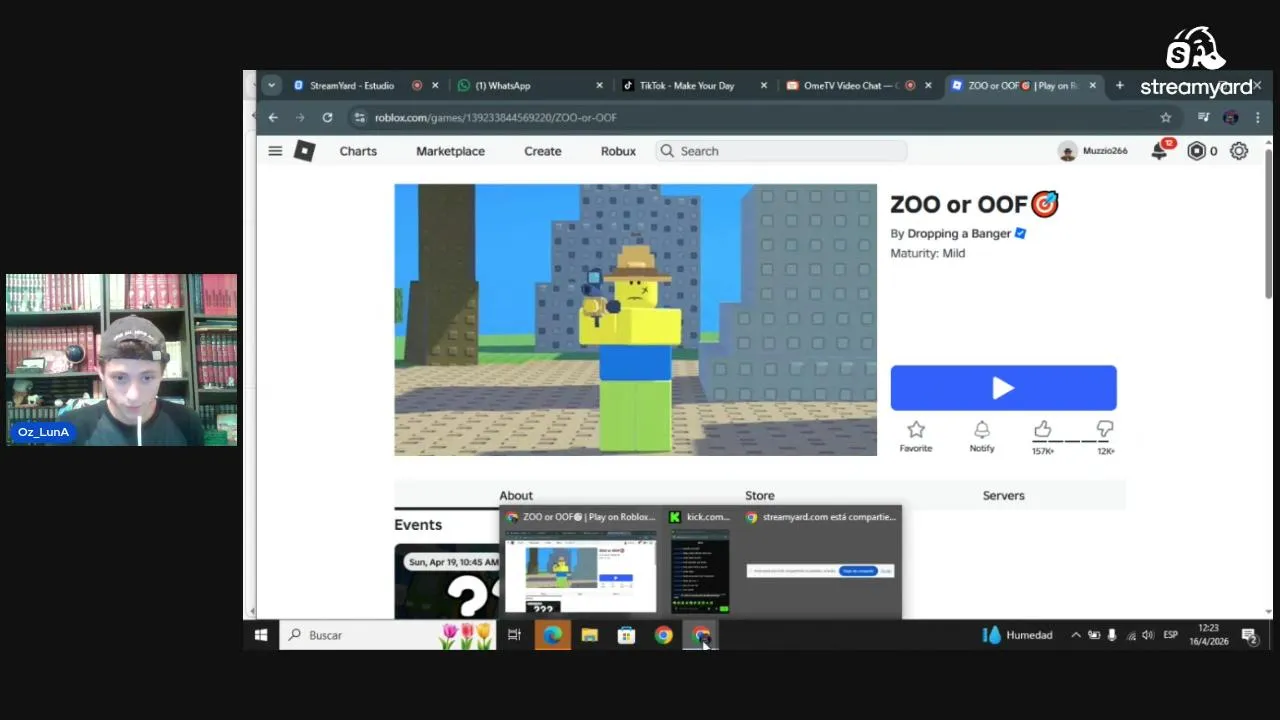Image resolution: width=1280 pixels, height=720 pixels.
Task: Click the Humedad weather widget
Action: 1017,635
